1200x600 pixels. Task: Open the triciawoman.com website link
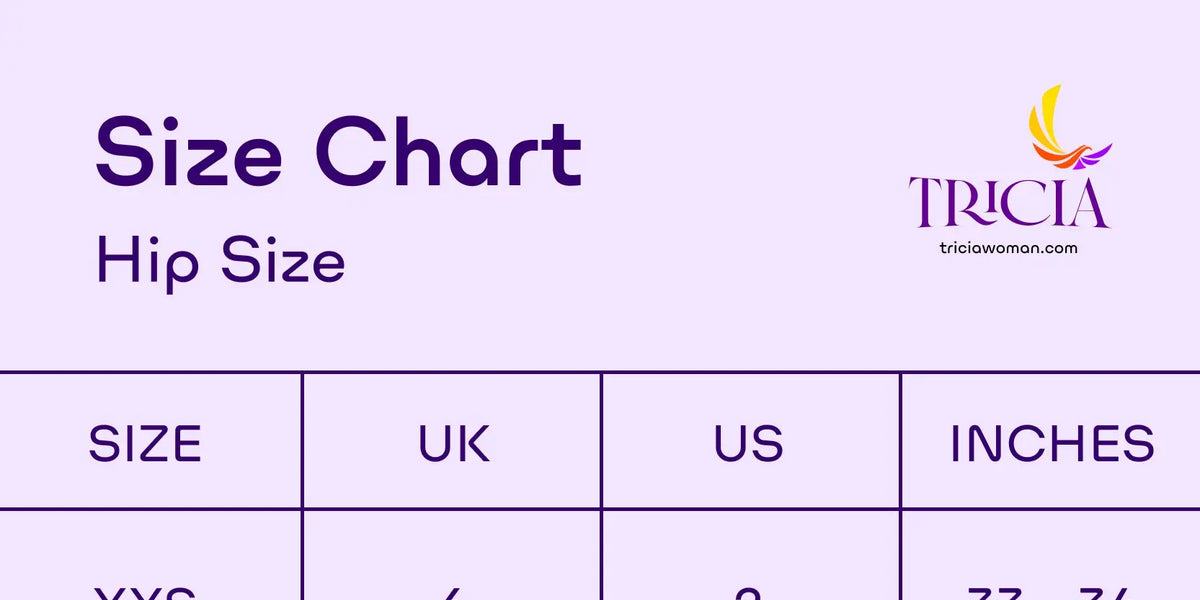click(x=1008, y=247)
